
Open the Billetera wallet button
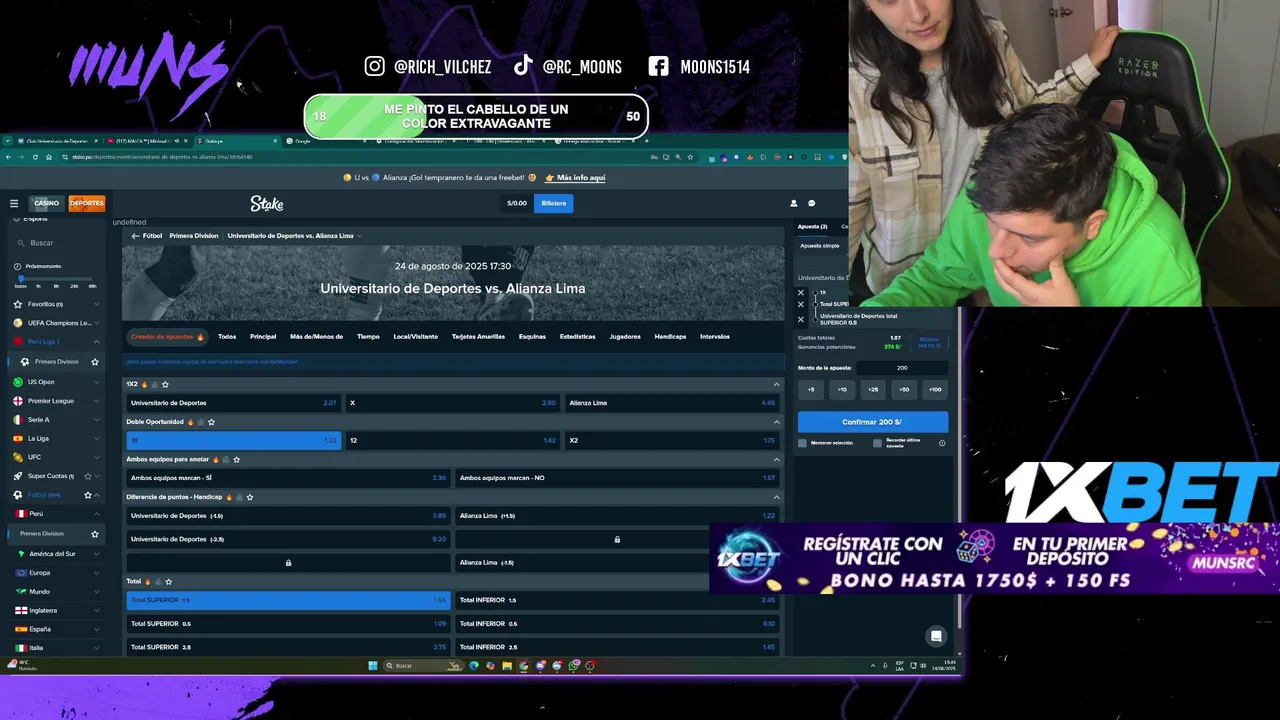click(x=554, y=203)
